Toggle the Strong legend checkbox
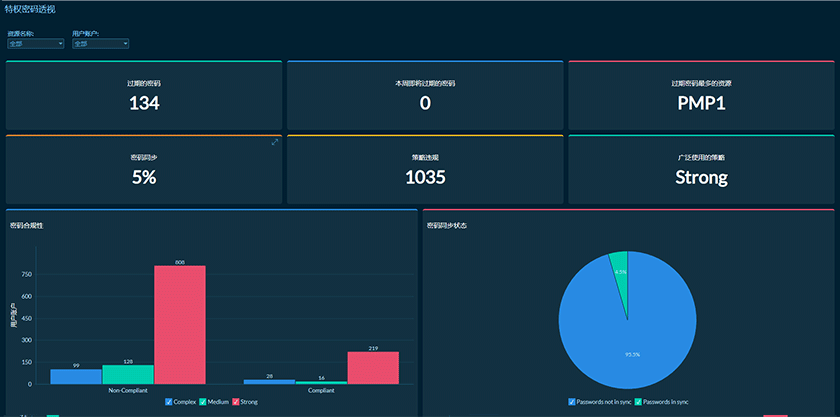 236,402
